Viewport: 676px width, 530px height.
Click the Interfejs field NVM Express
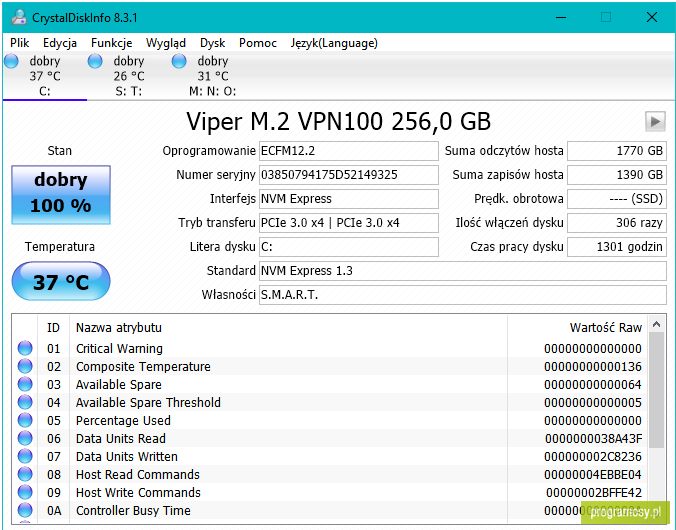(348, 199)
